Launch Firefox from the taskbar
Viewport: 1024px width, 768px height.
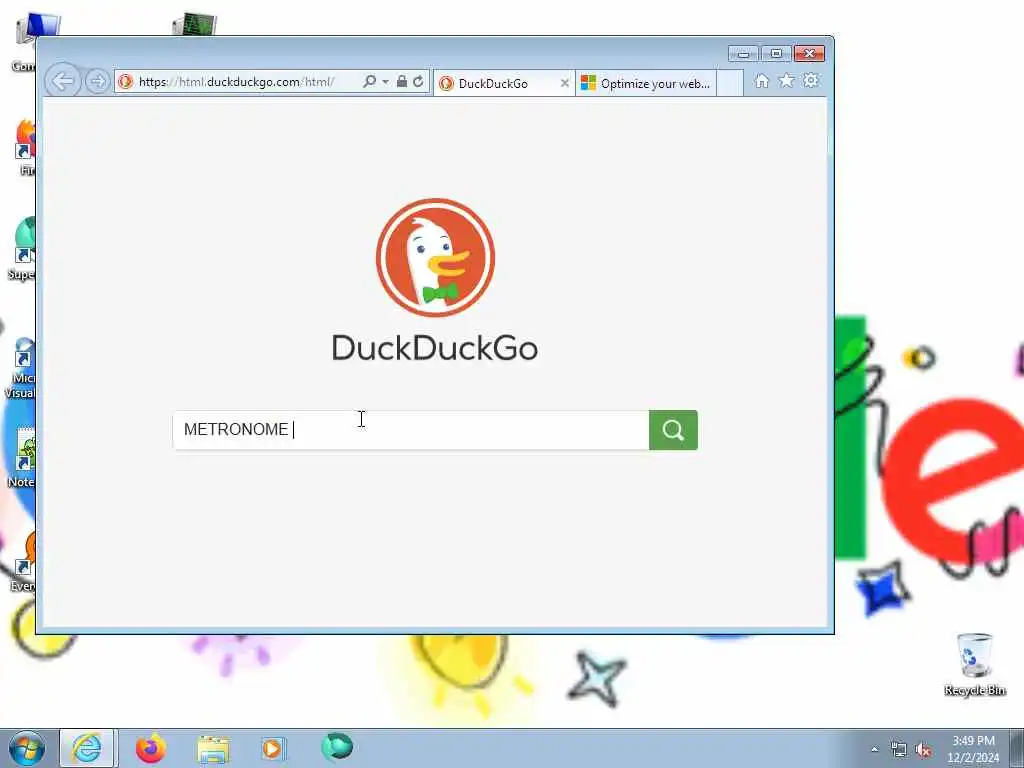151,748
